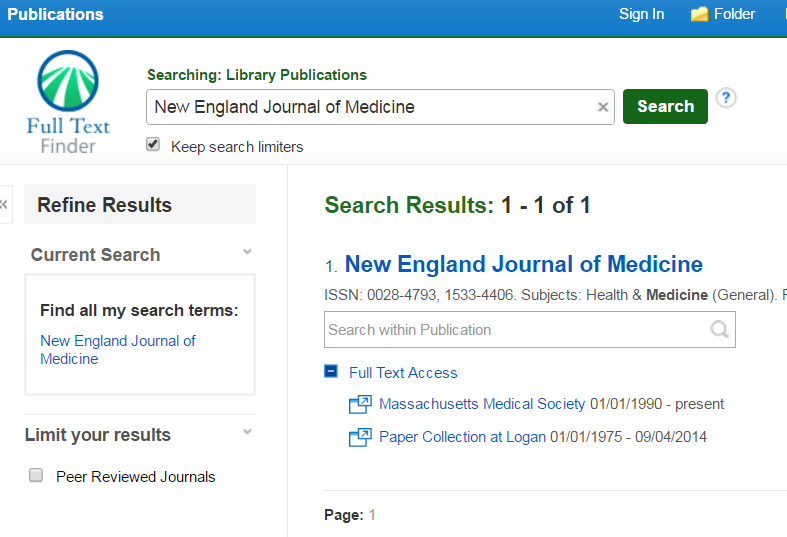The image size is (787, 537).
Task: Click the Refine Results heading
Action: pyautogui.click(x=104, y=205)
